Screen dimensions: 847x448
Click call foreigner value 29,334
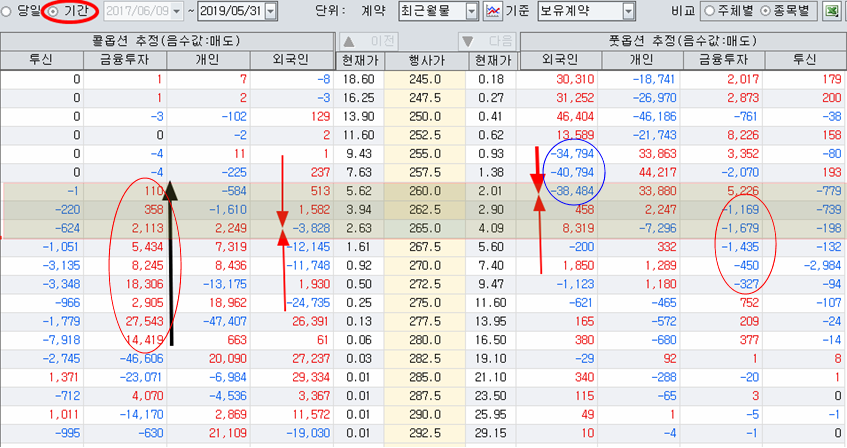[x=311, y=378]
